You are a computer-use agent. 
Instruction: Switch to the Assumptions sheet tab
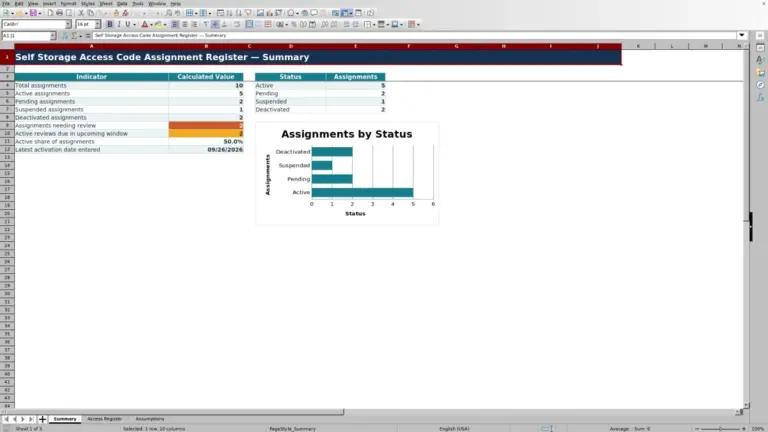coord(149,419)
